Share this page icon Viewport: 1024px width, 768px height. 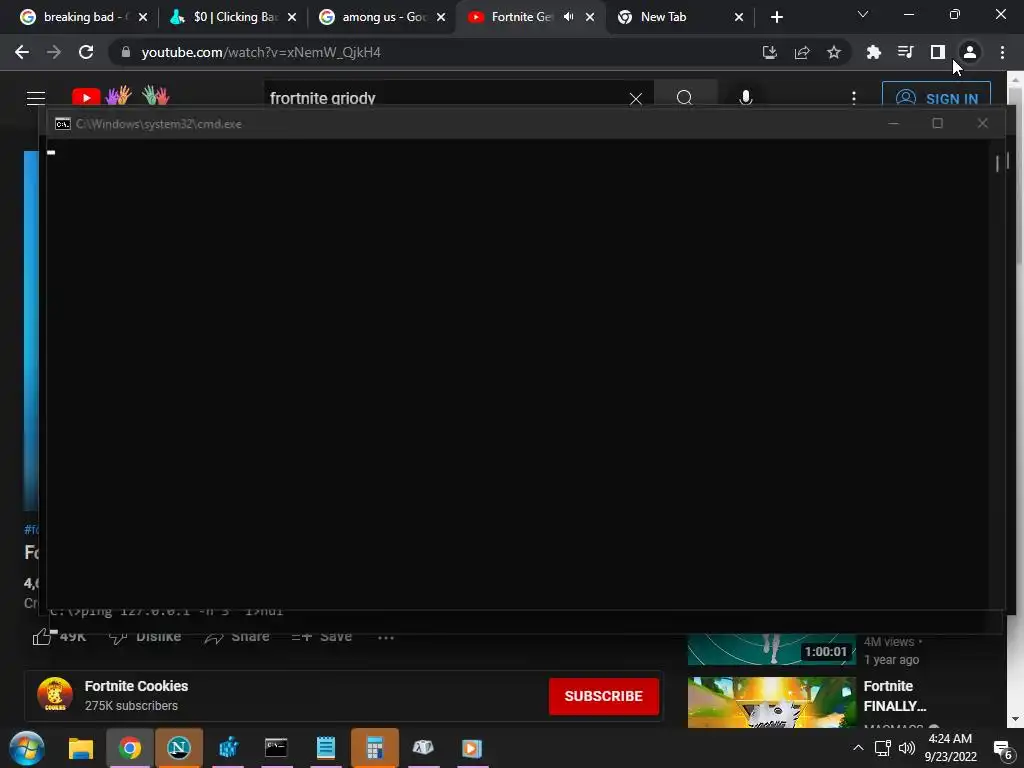[x=802, y=52]
